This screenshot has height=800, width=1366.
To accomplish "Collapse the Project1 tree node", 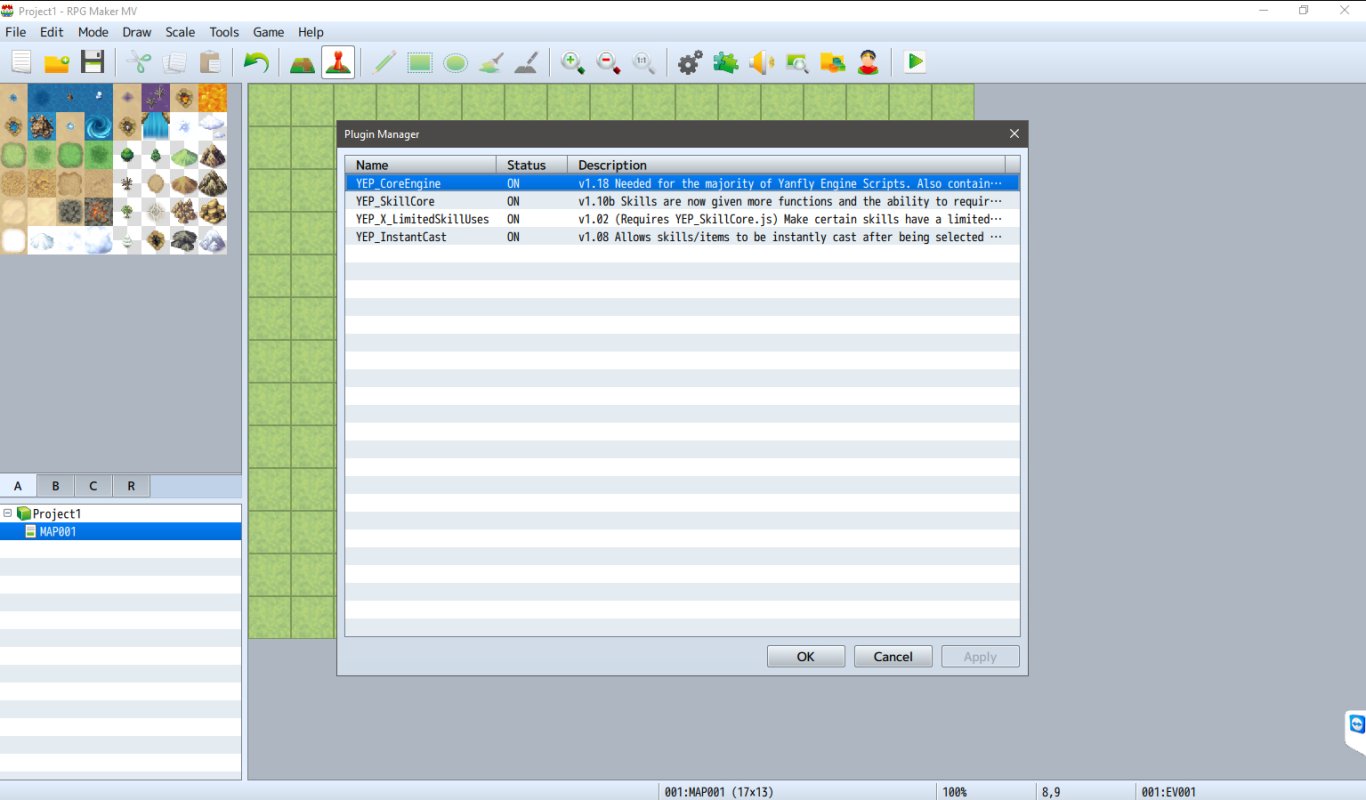I will click(x=8, y=513).
